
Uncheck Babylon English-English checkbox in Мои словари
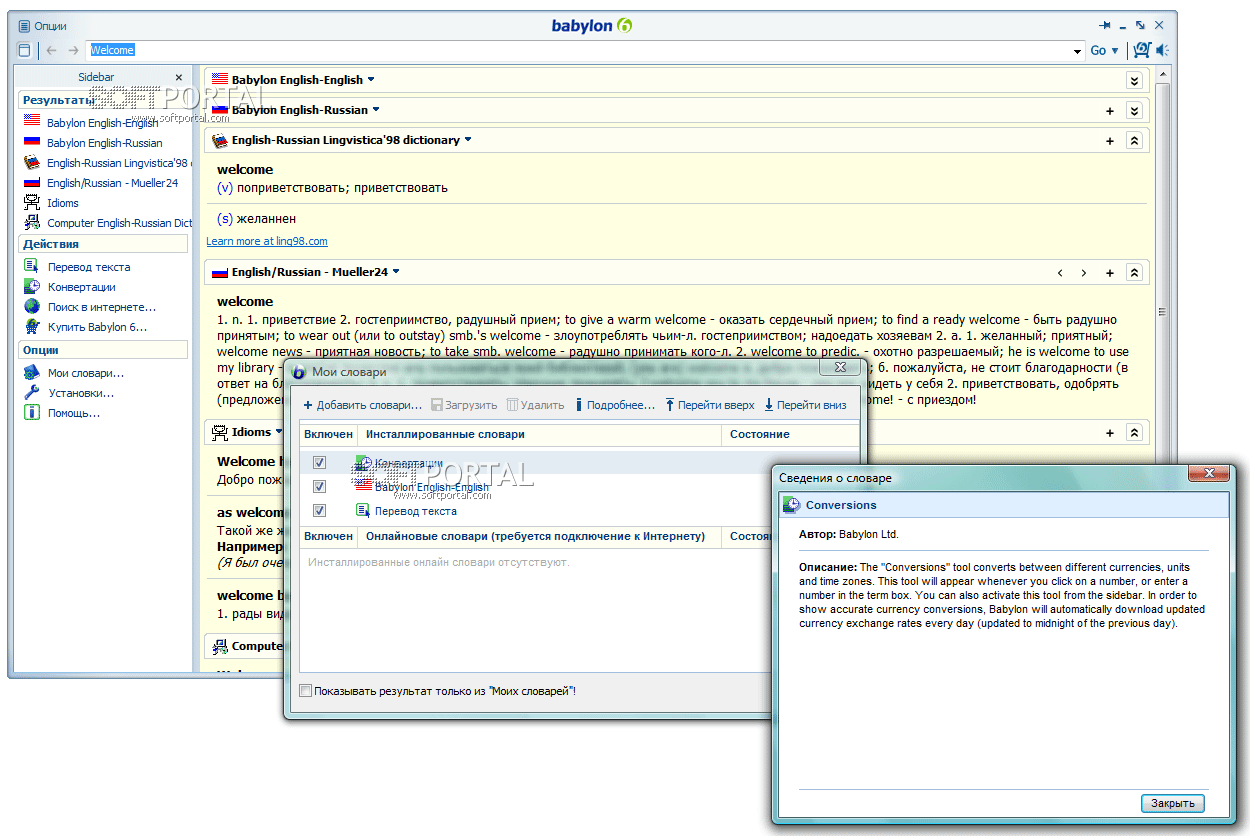click(x=319, y=487)
